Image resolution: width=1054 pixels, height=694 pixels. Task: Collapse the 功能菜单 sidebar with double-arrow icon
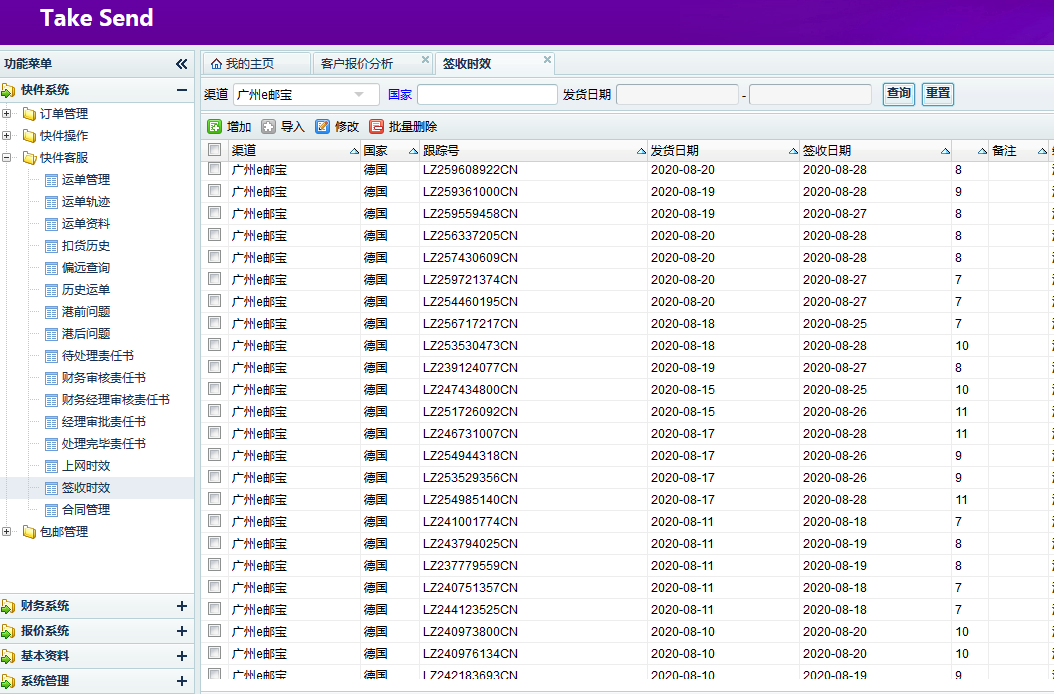[x=181, y=64]
